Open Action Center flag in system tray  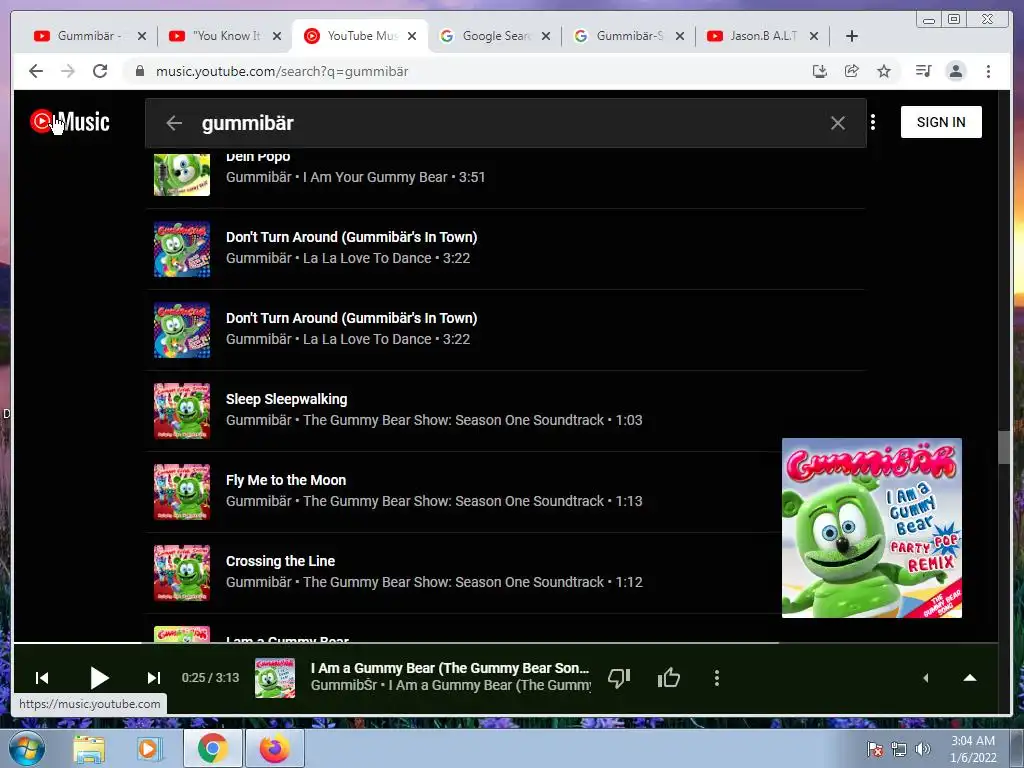click(x=874, y=749)
